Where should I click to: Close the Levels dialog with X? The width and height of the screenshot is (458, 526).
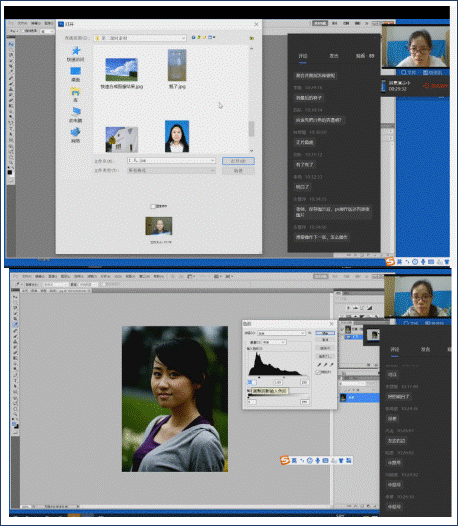point(332,324)
